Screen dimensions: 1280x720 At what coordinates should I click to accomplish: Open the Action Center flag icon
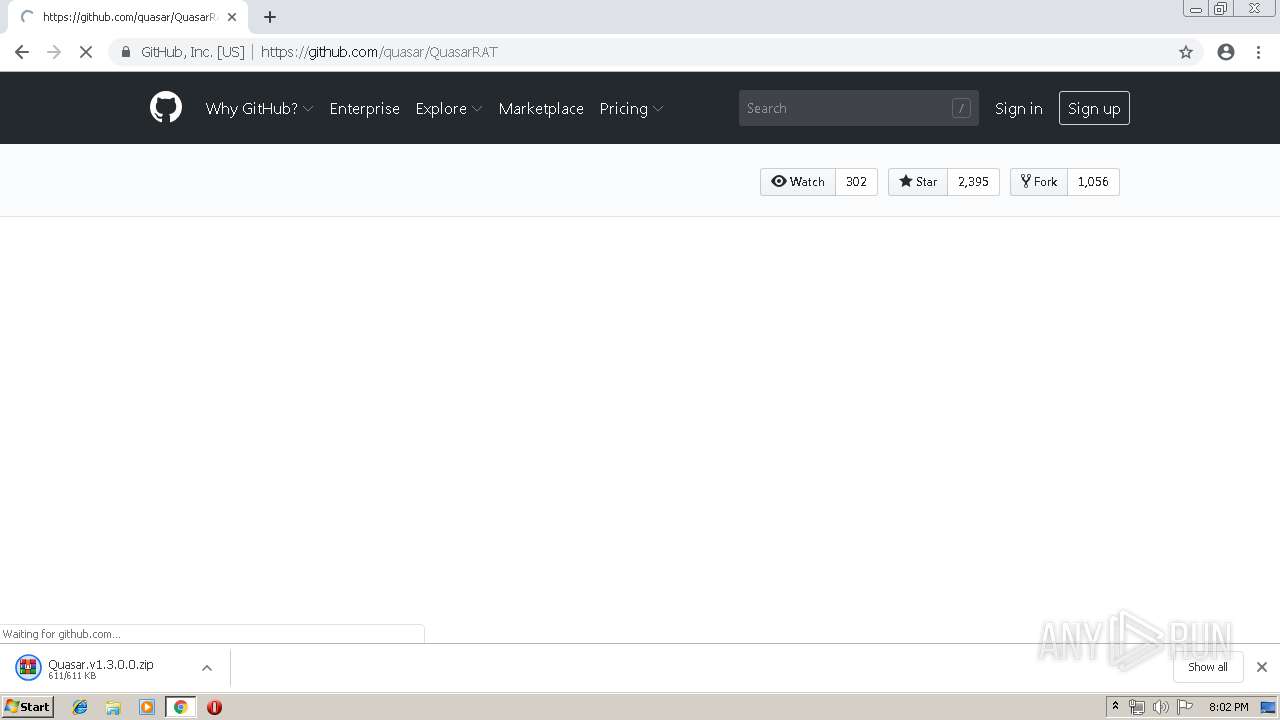coord(1185,707)
